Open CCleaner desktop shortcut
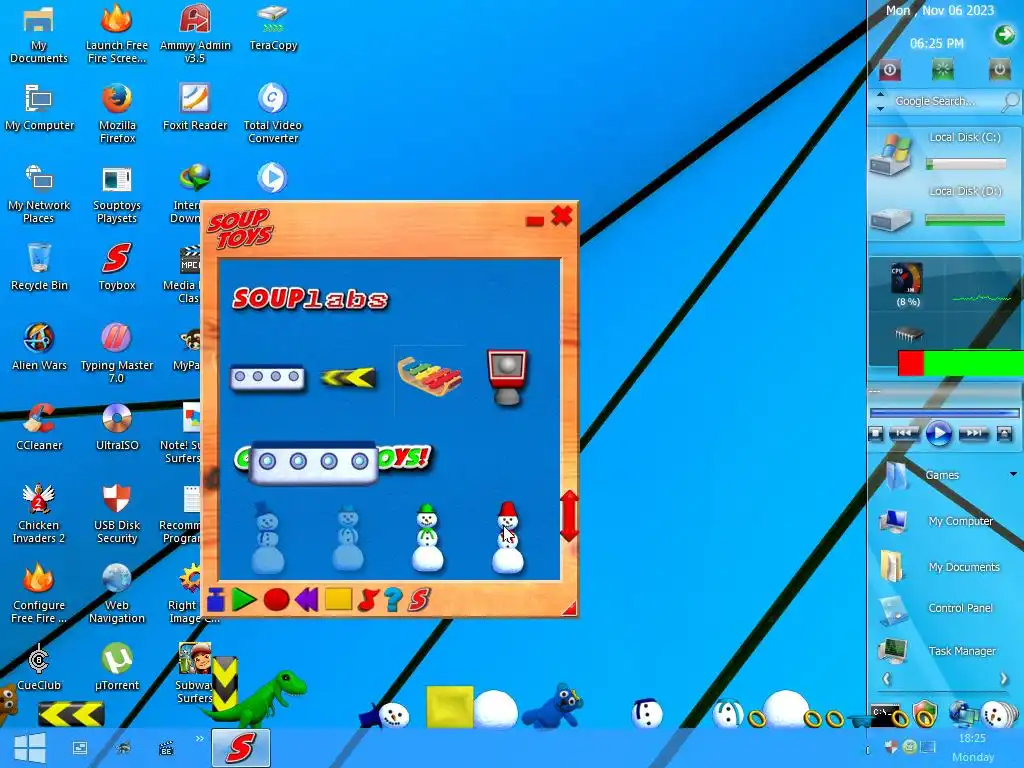This screenshot has height=768, width=1024. [39, 426]
